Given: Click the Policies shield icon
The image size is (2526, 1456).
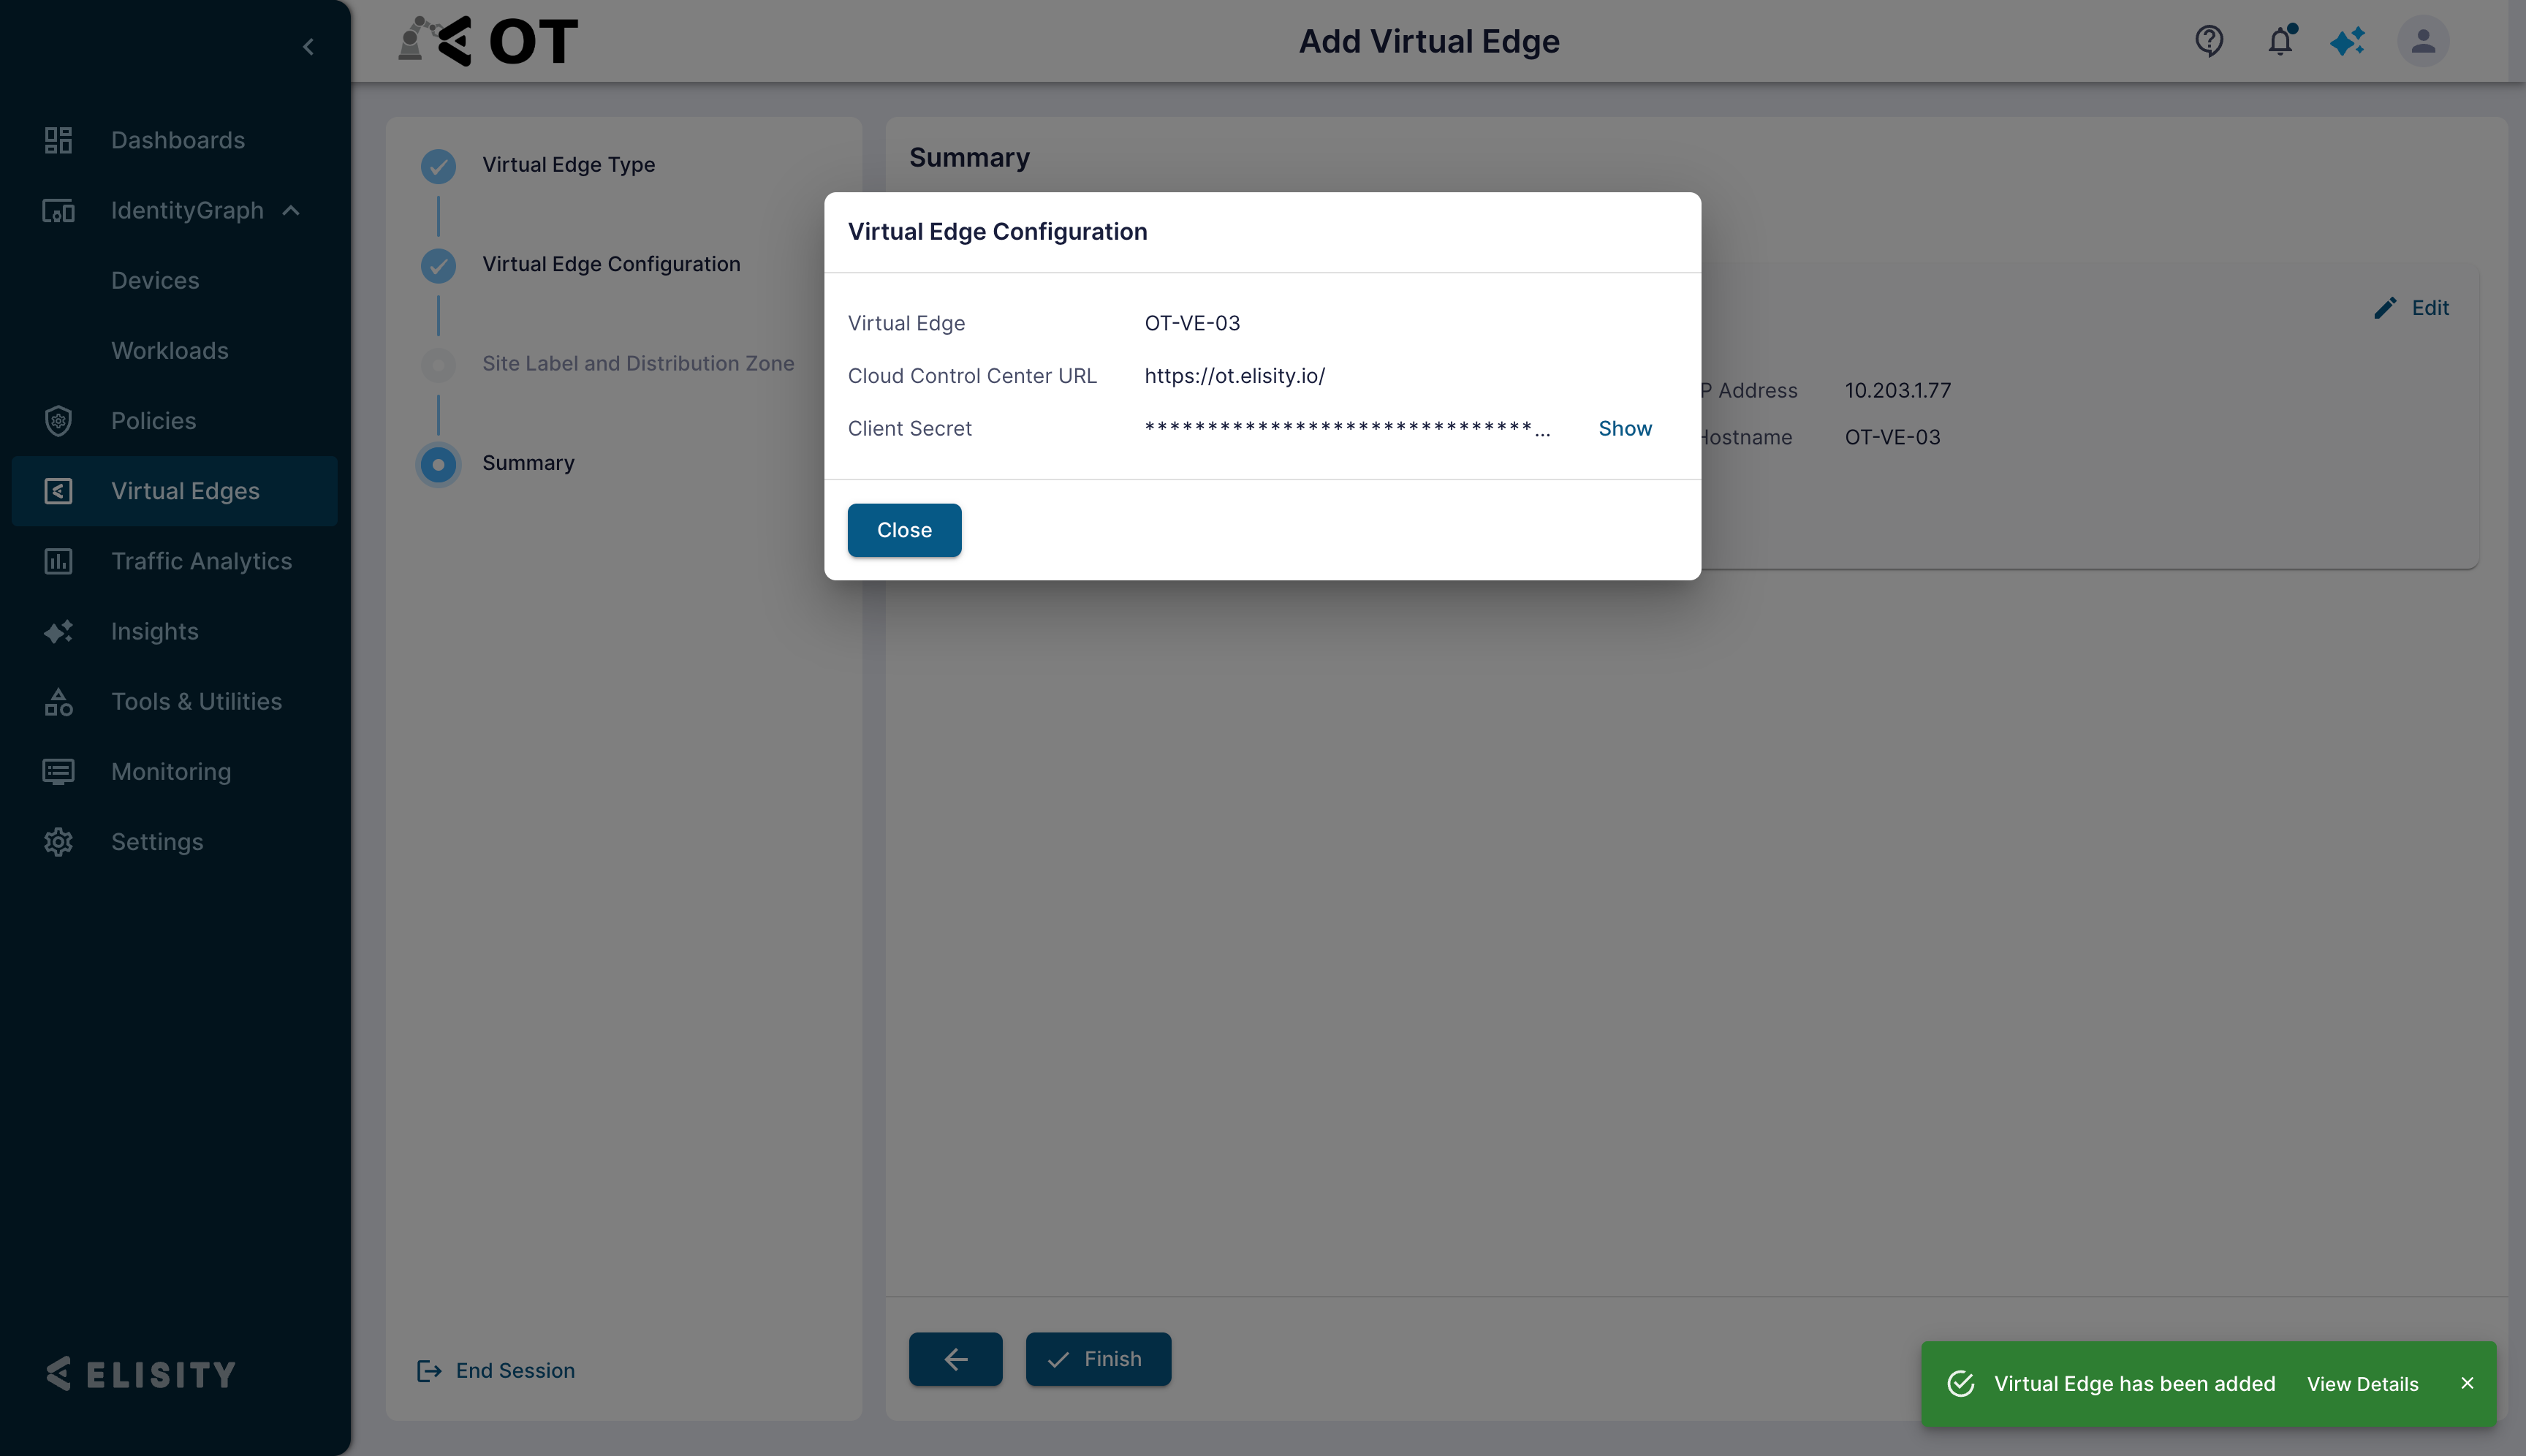Looking at the screenshot, I should point(58,421).
